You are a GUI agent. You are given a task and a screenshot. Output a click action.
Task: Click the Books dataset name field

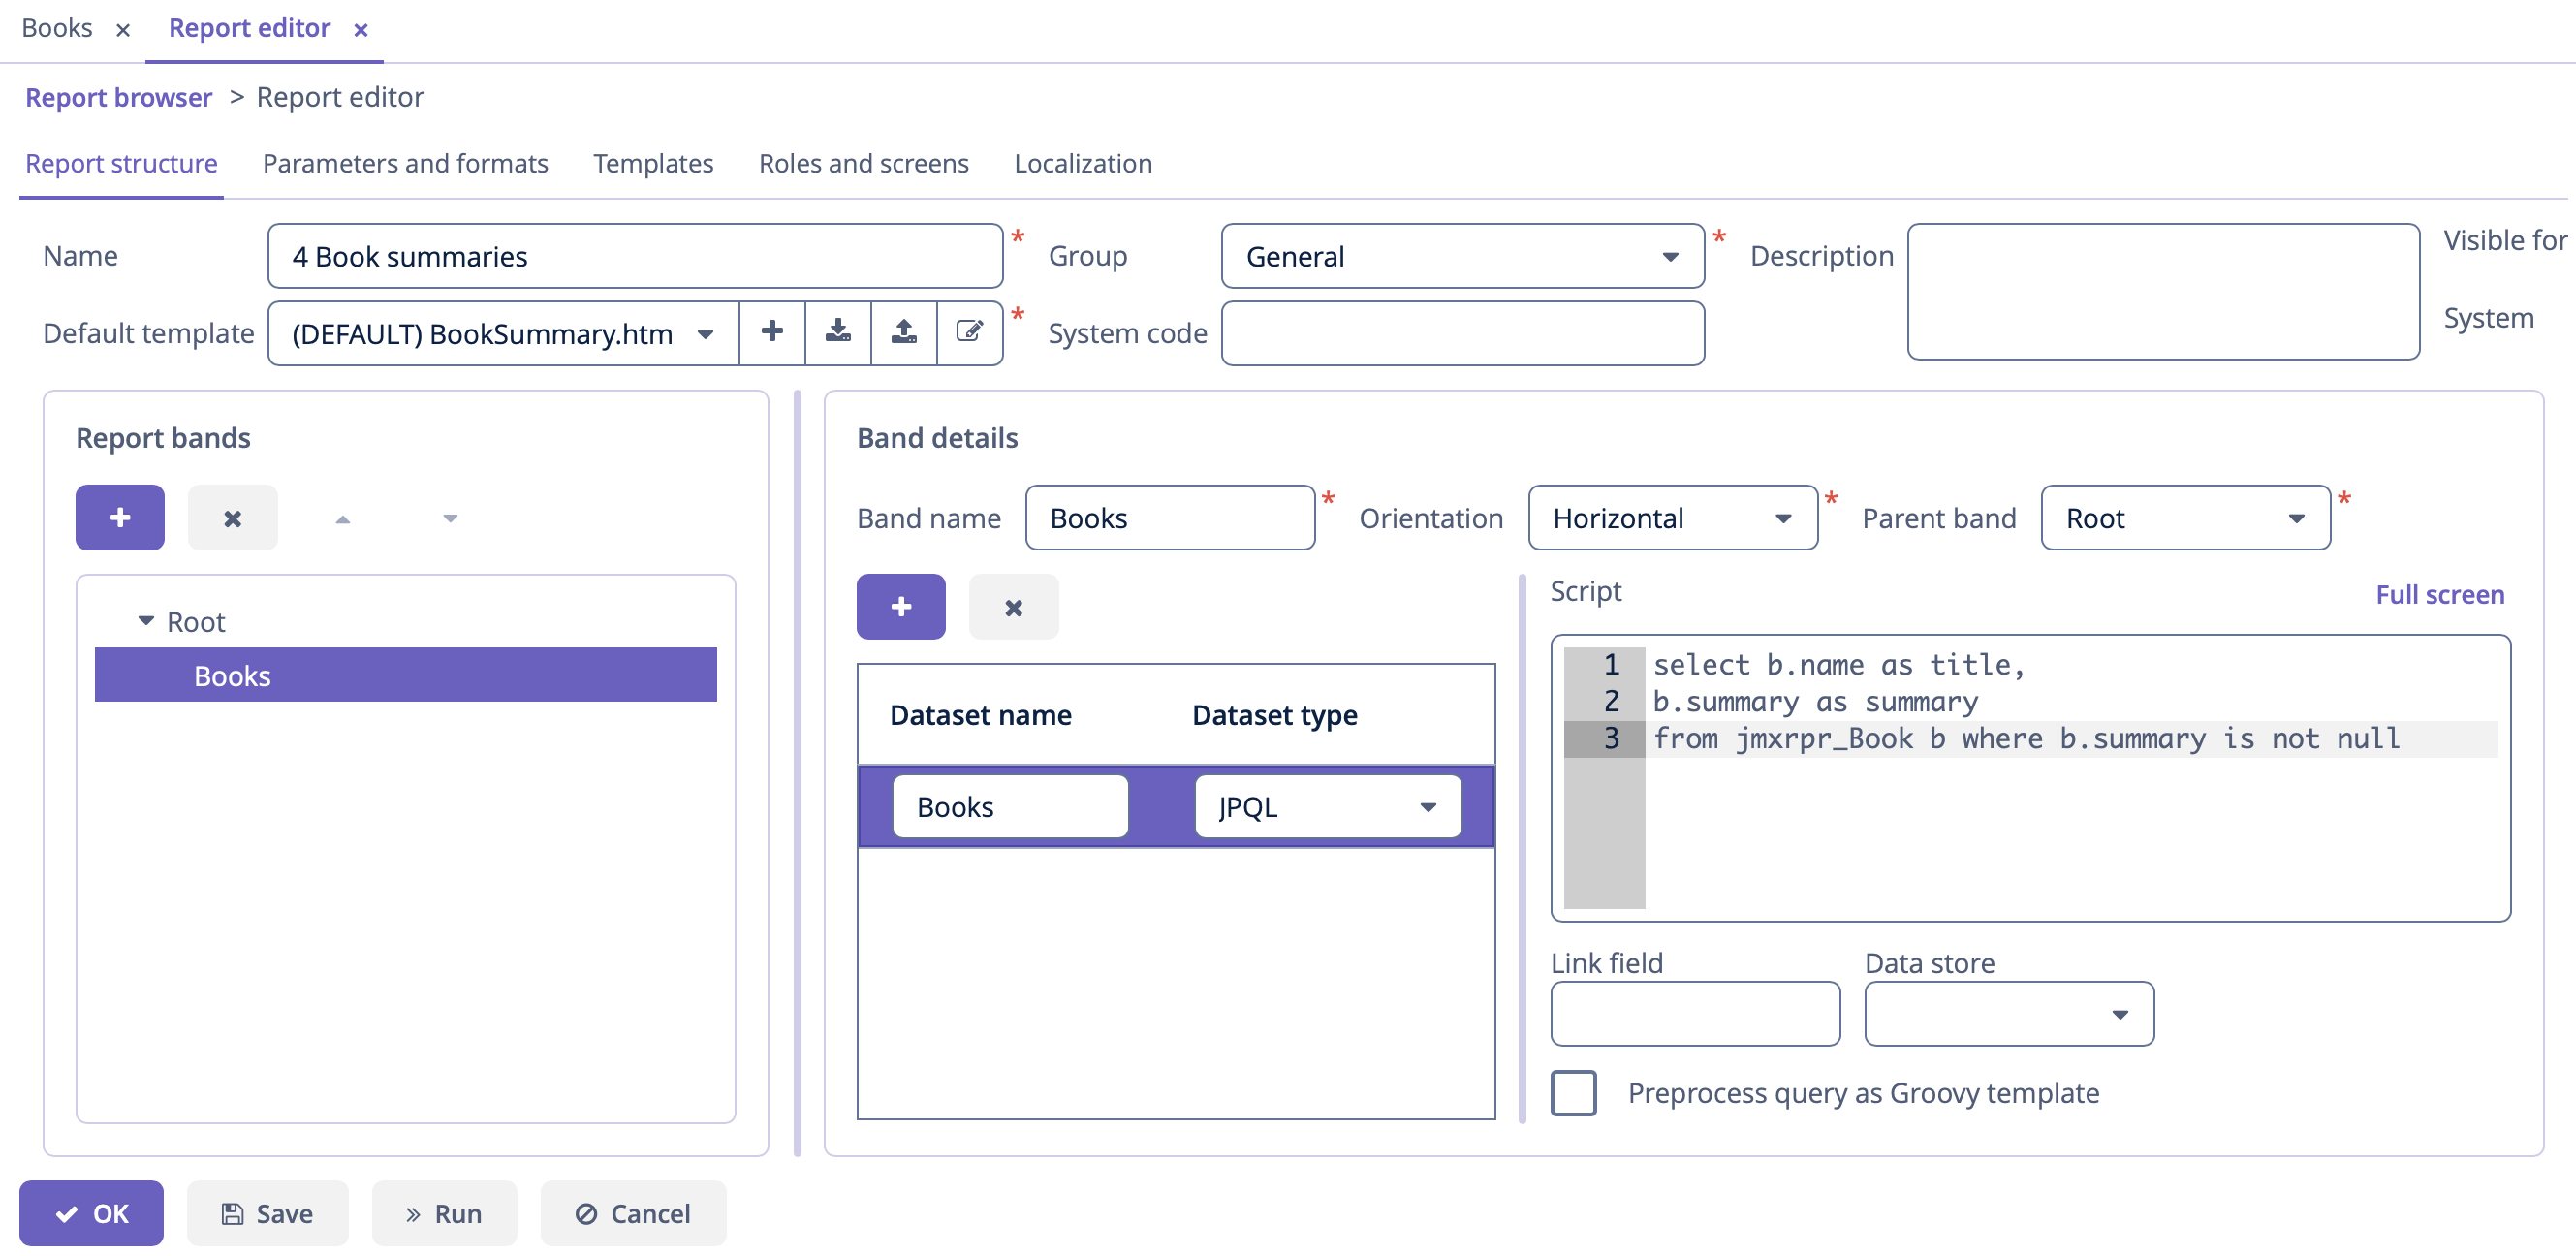click(1010, 807)
